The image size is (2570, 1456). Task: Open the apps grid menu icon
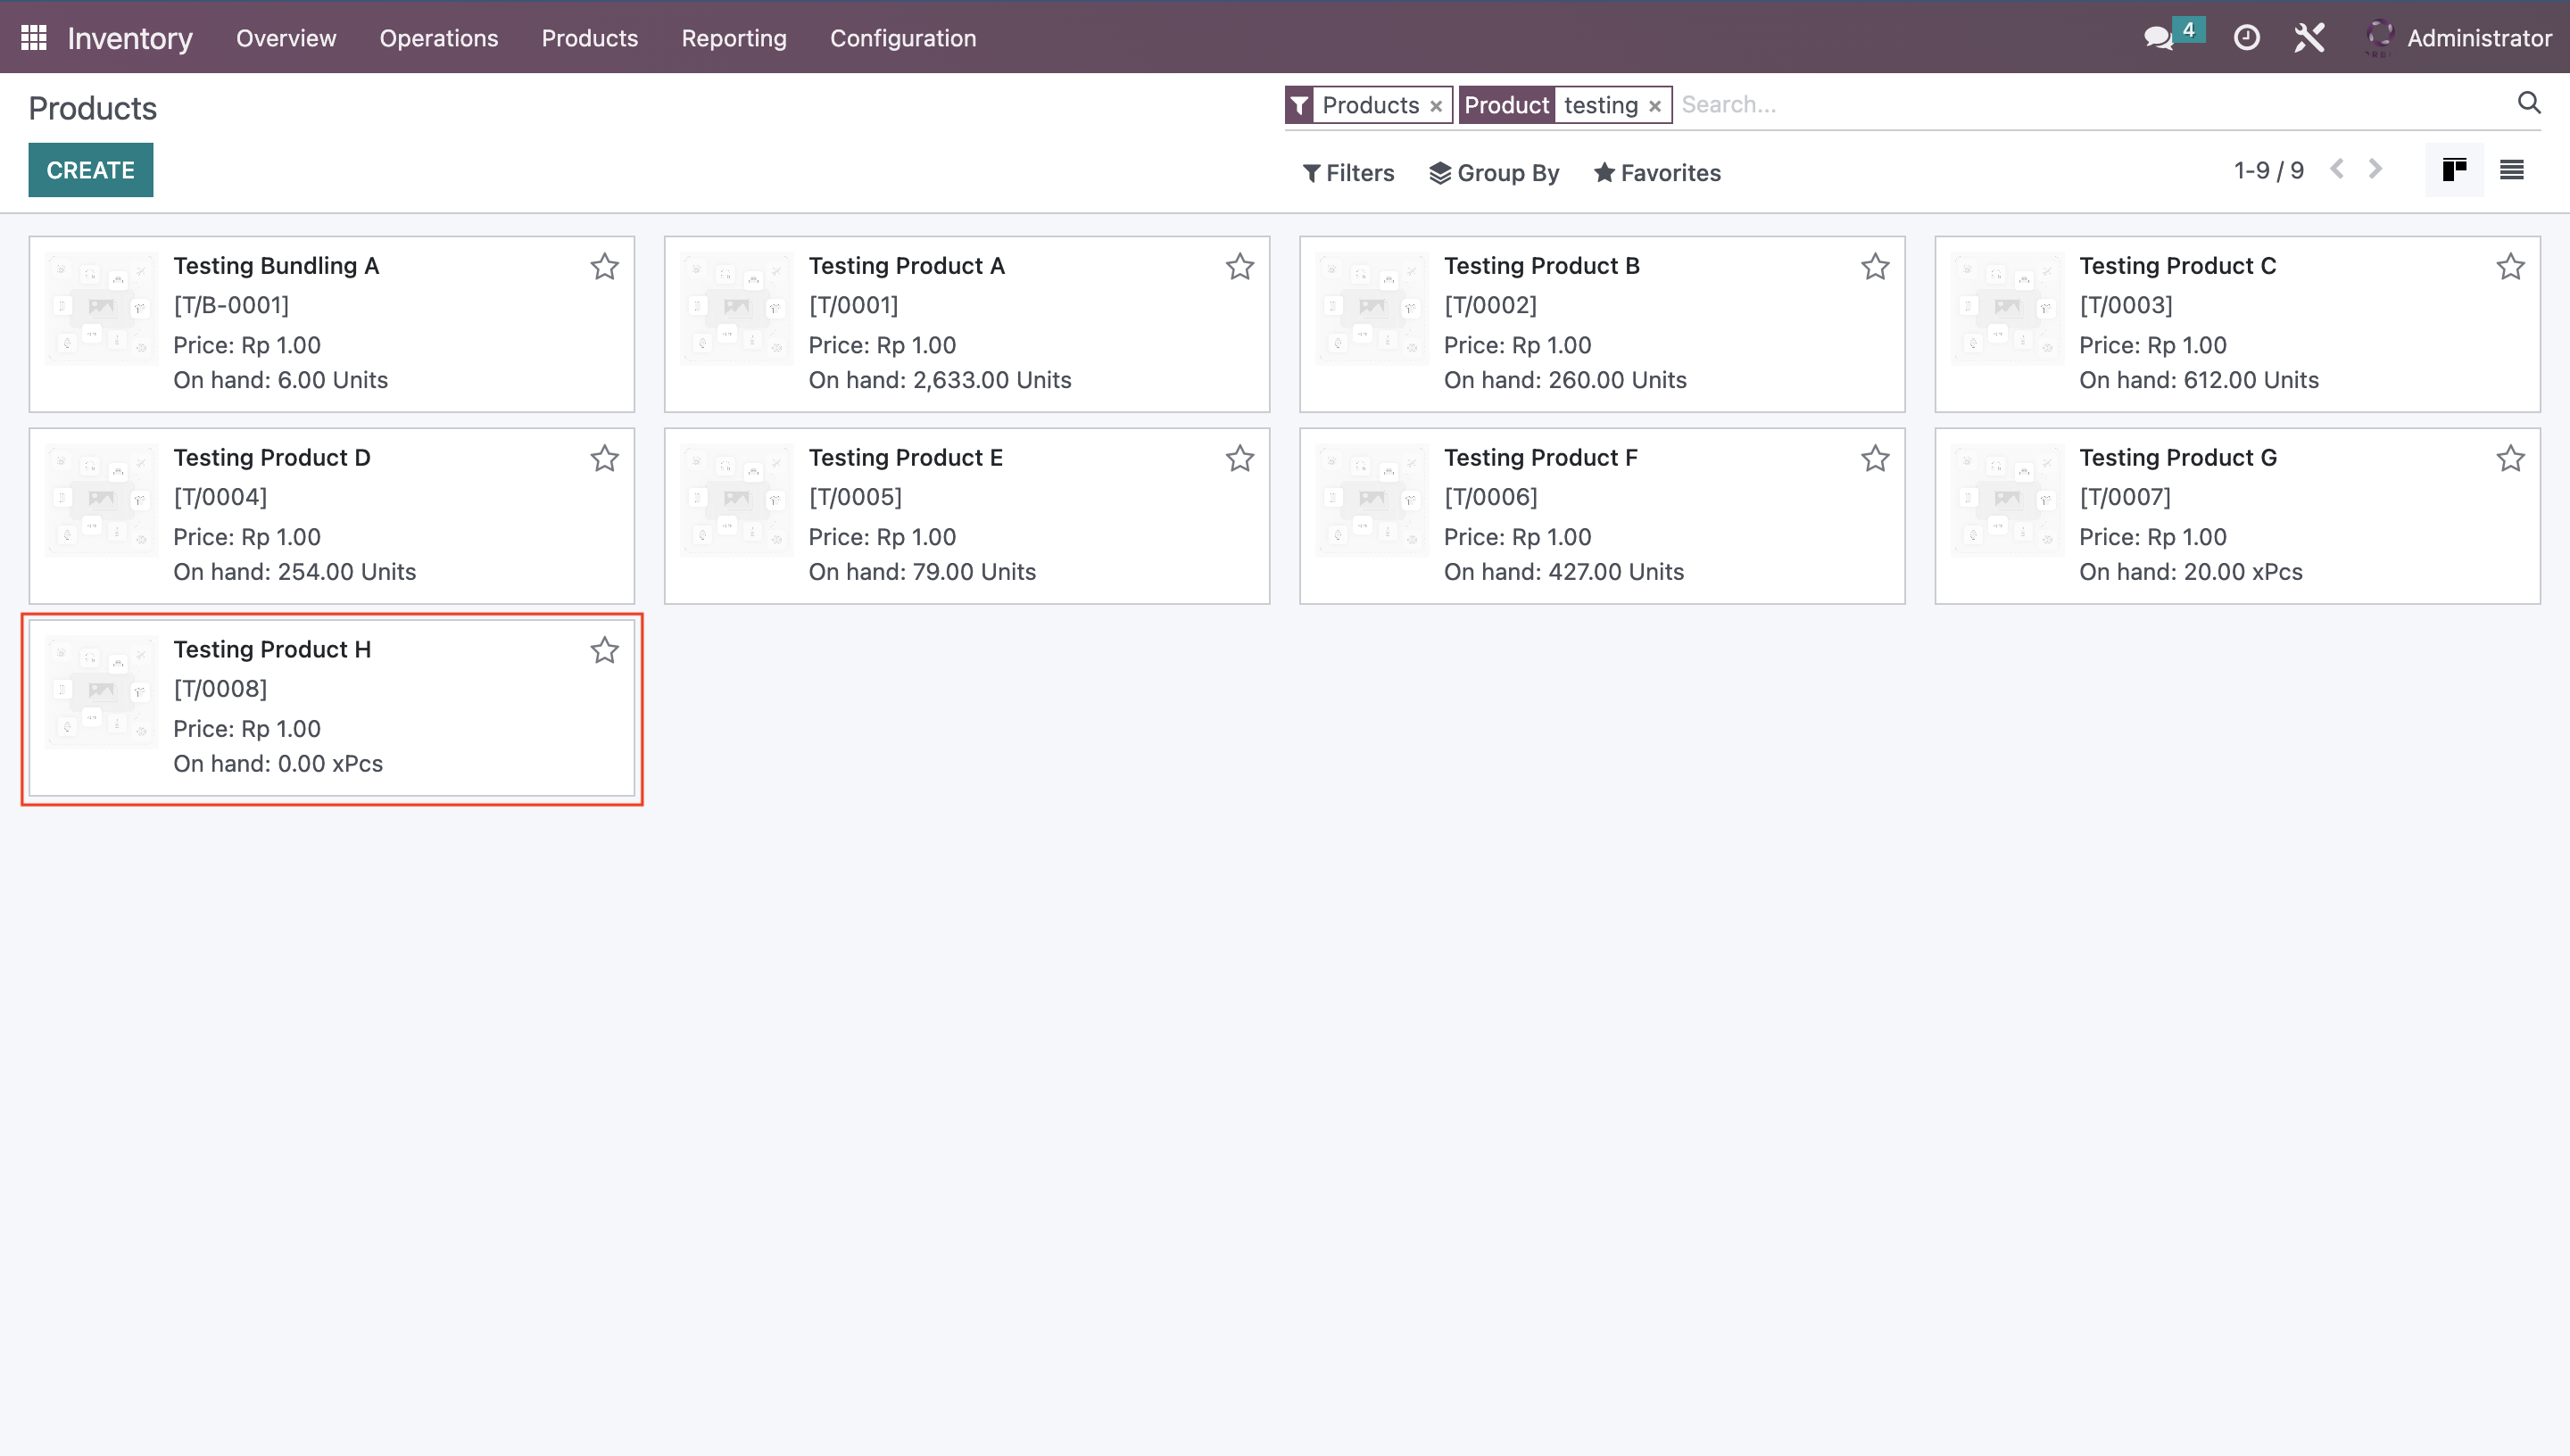click(34, 38)
